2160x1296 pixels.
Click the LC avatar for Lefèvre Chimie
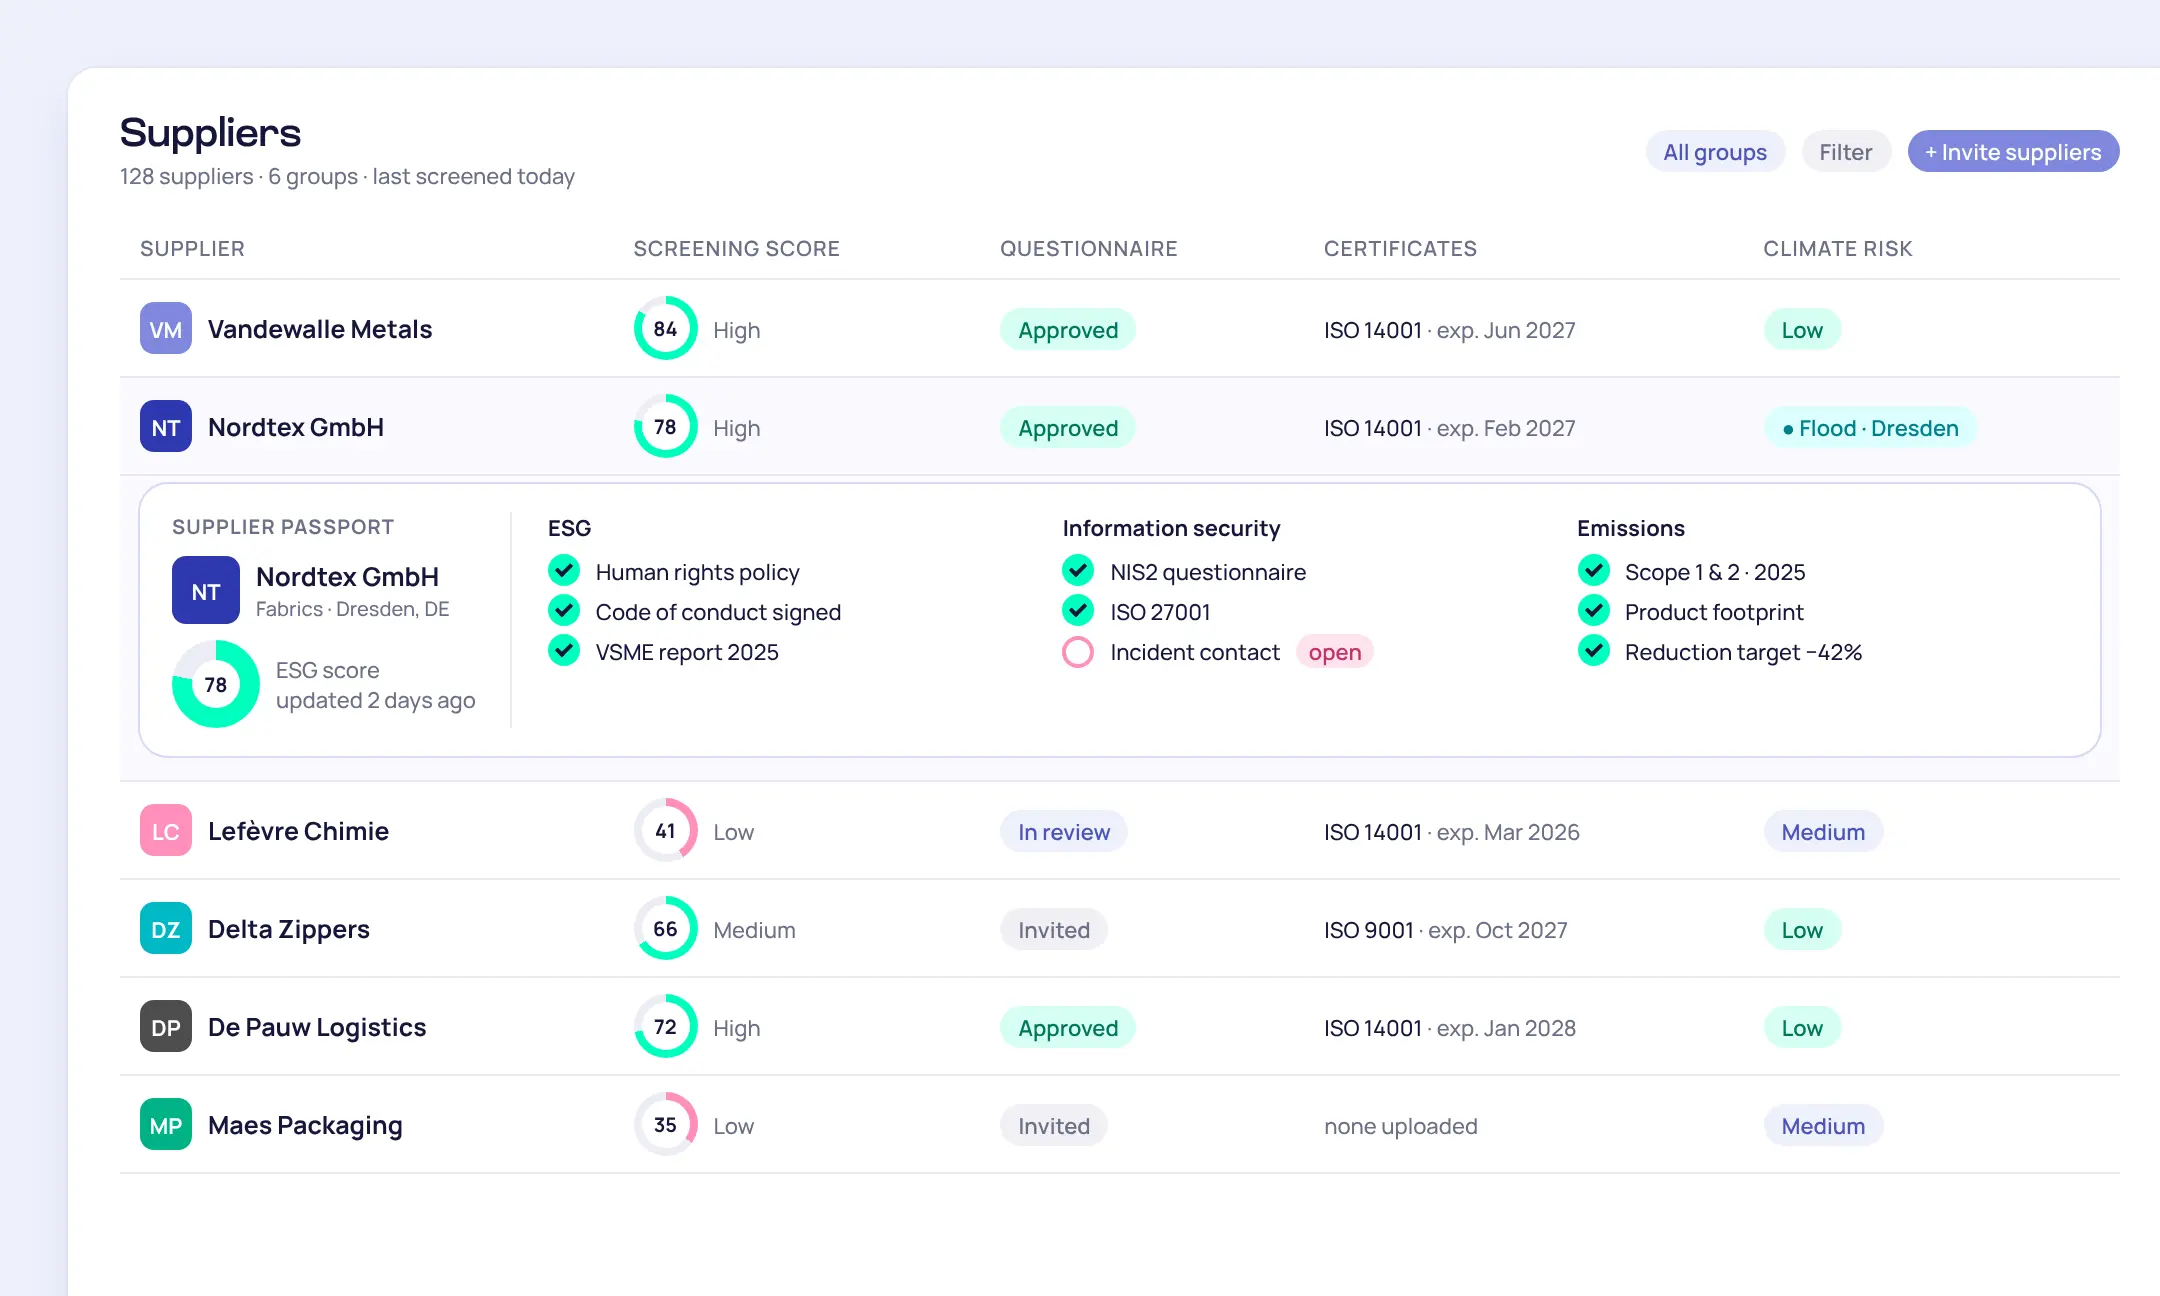coord(166,831)
